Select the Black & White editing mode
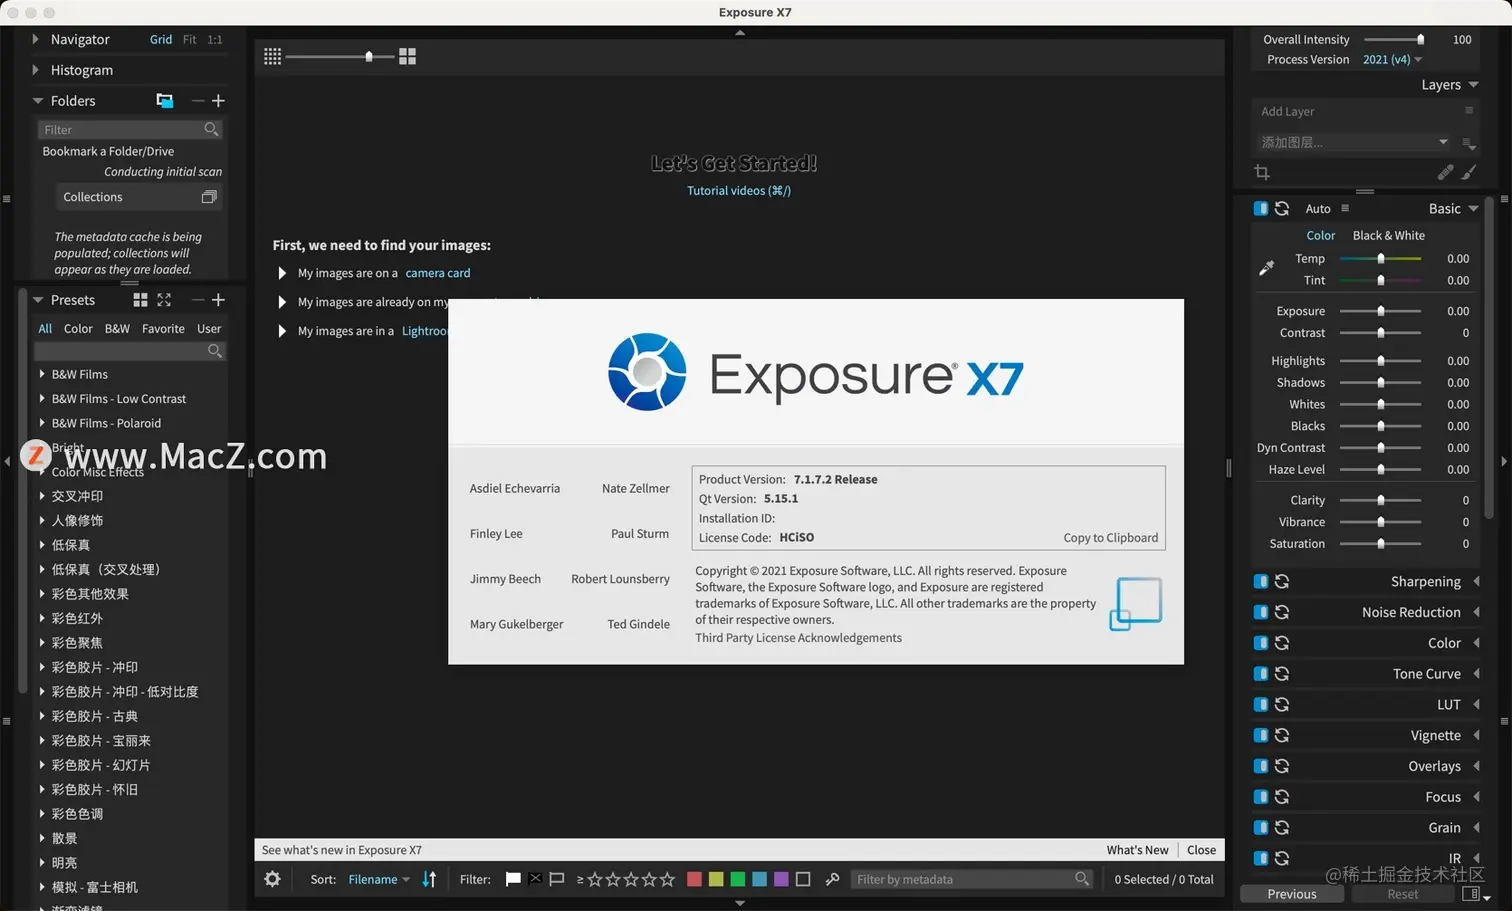Viewport: 1512px width, 911px height. [x=1388, y=235]
